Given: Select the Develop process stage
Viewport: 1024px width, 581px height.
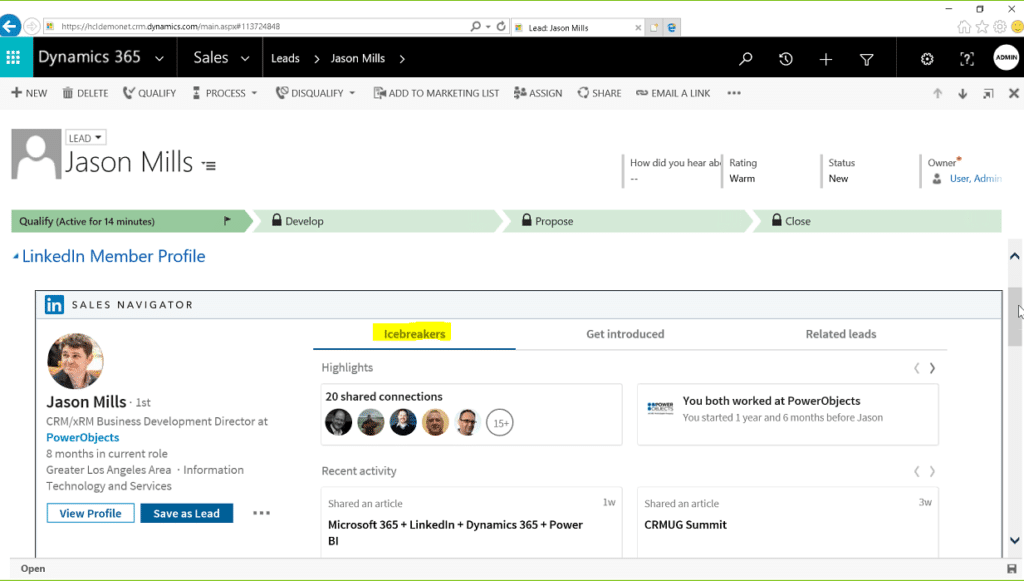Looking at the screenshot, I should (x=376, y=221).
